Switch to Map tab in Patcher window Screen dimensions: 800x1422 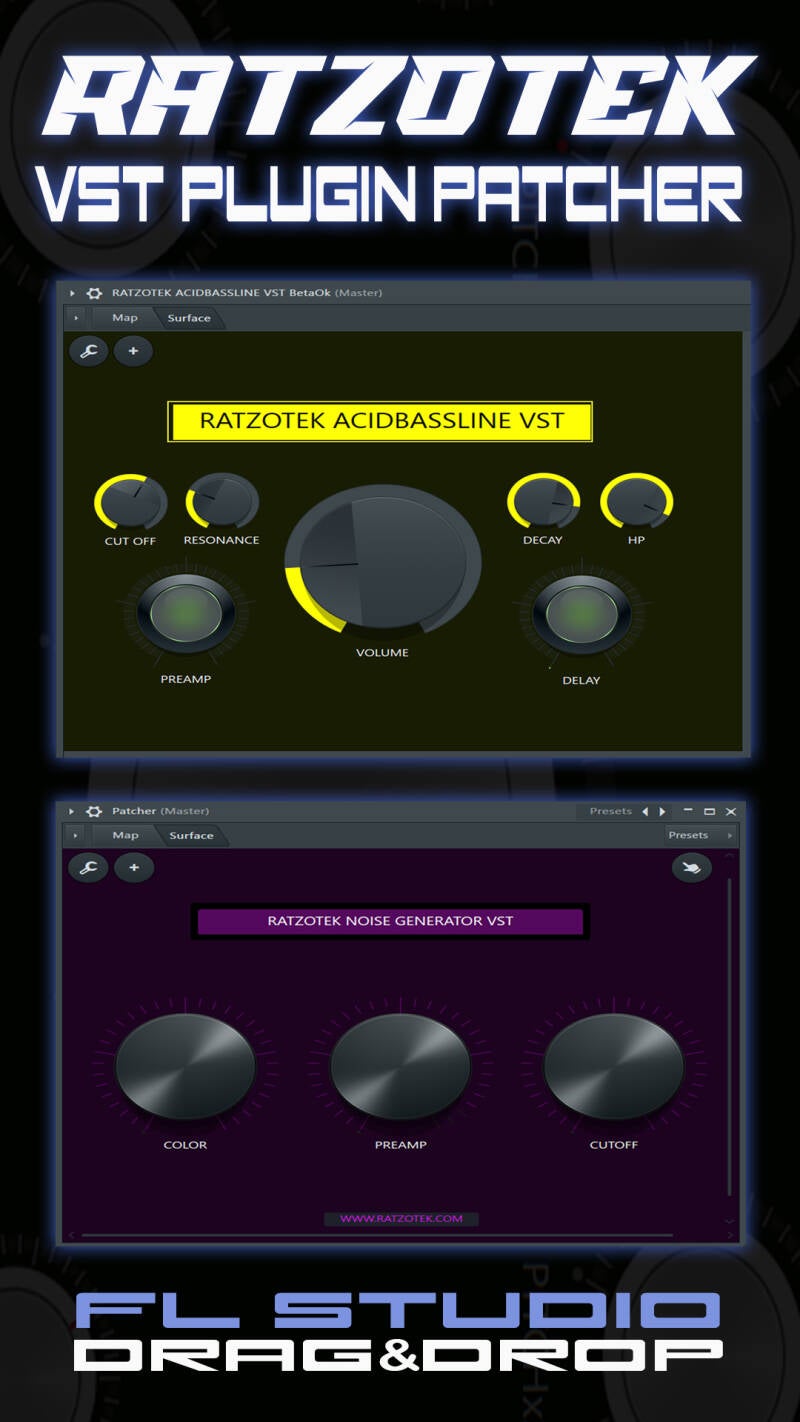(125, 835)
